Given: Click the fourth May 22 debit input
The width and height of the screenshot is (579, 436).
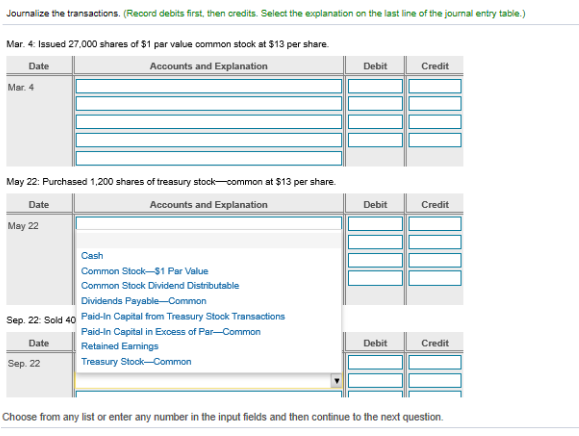Looking at the screenshot, I should click(375, 278).
